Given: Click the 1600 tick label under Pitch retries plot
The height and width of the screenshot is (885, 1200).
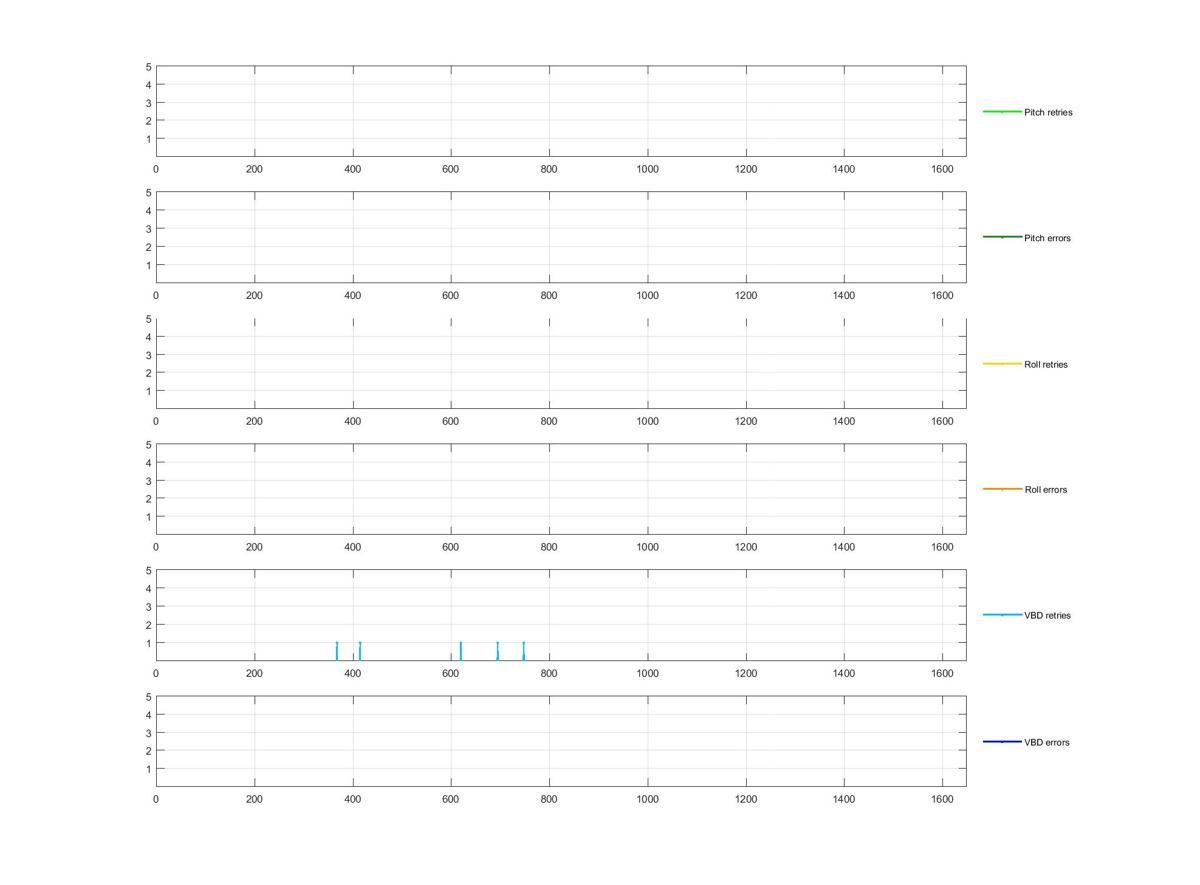Looking at the screenshot, I should click(942, 170).
